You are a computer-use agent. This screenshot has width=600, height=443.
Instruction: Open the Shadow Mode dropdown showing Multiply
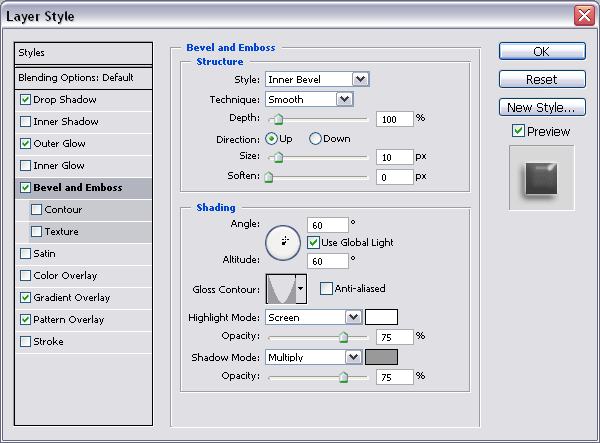(x=314, y=357)
